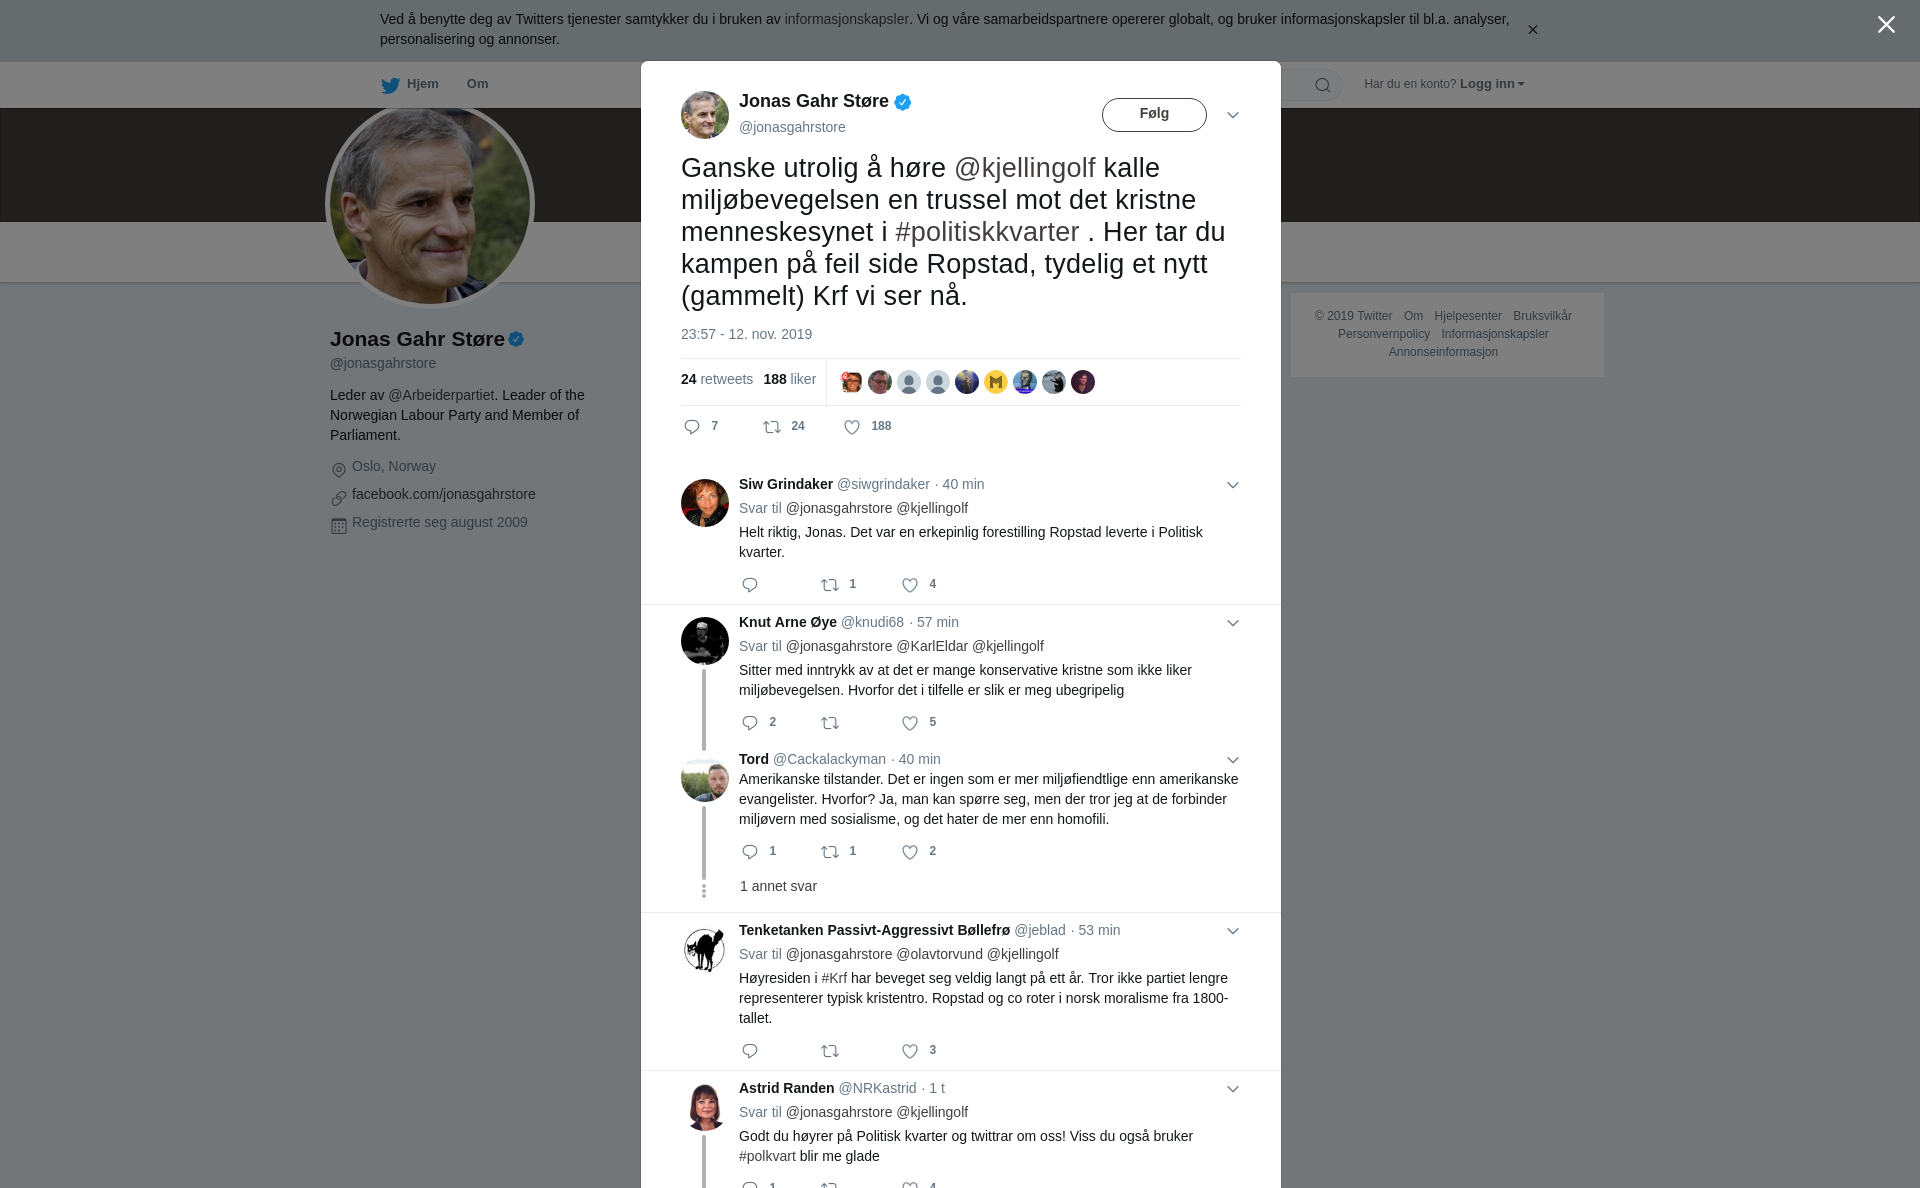This screenshot has height=1188, width=1920.
Task: Open more options chevron beside Følg button
Action: click(1233, 115)
